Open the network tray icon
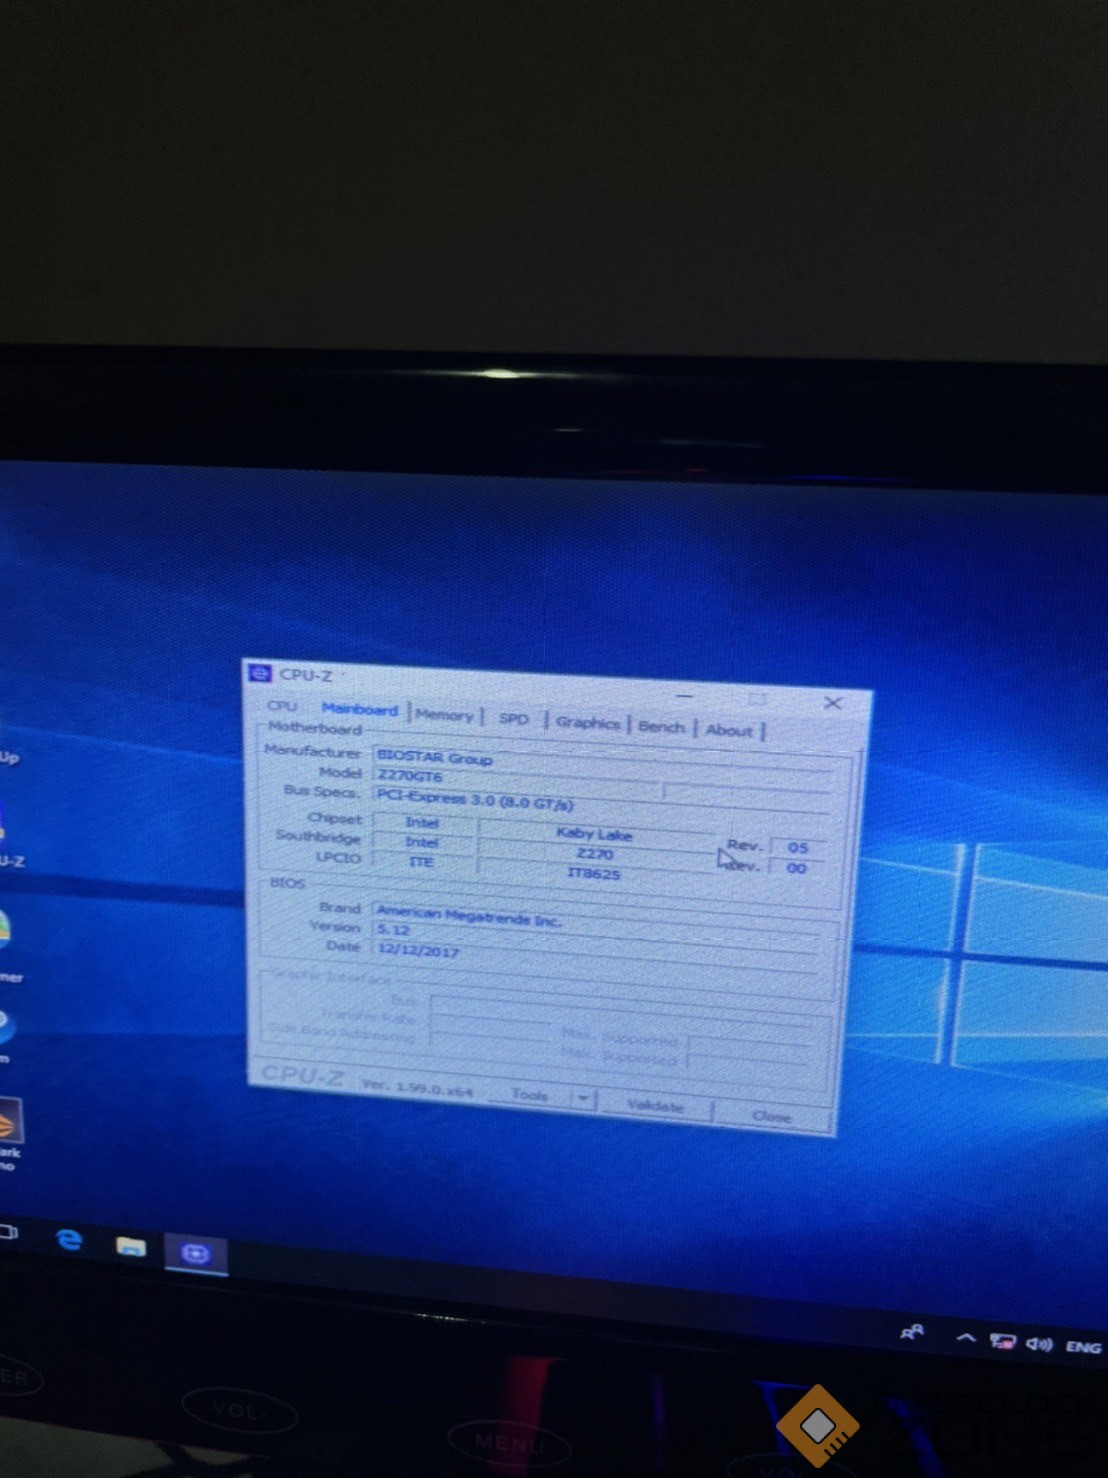Screen dimensions: 1108x1478 click(x=1002, y=1341)
